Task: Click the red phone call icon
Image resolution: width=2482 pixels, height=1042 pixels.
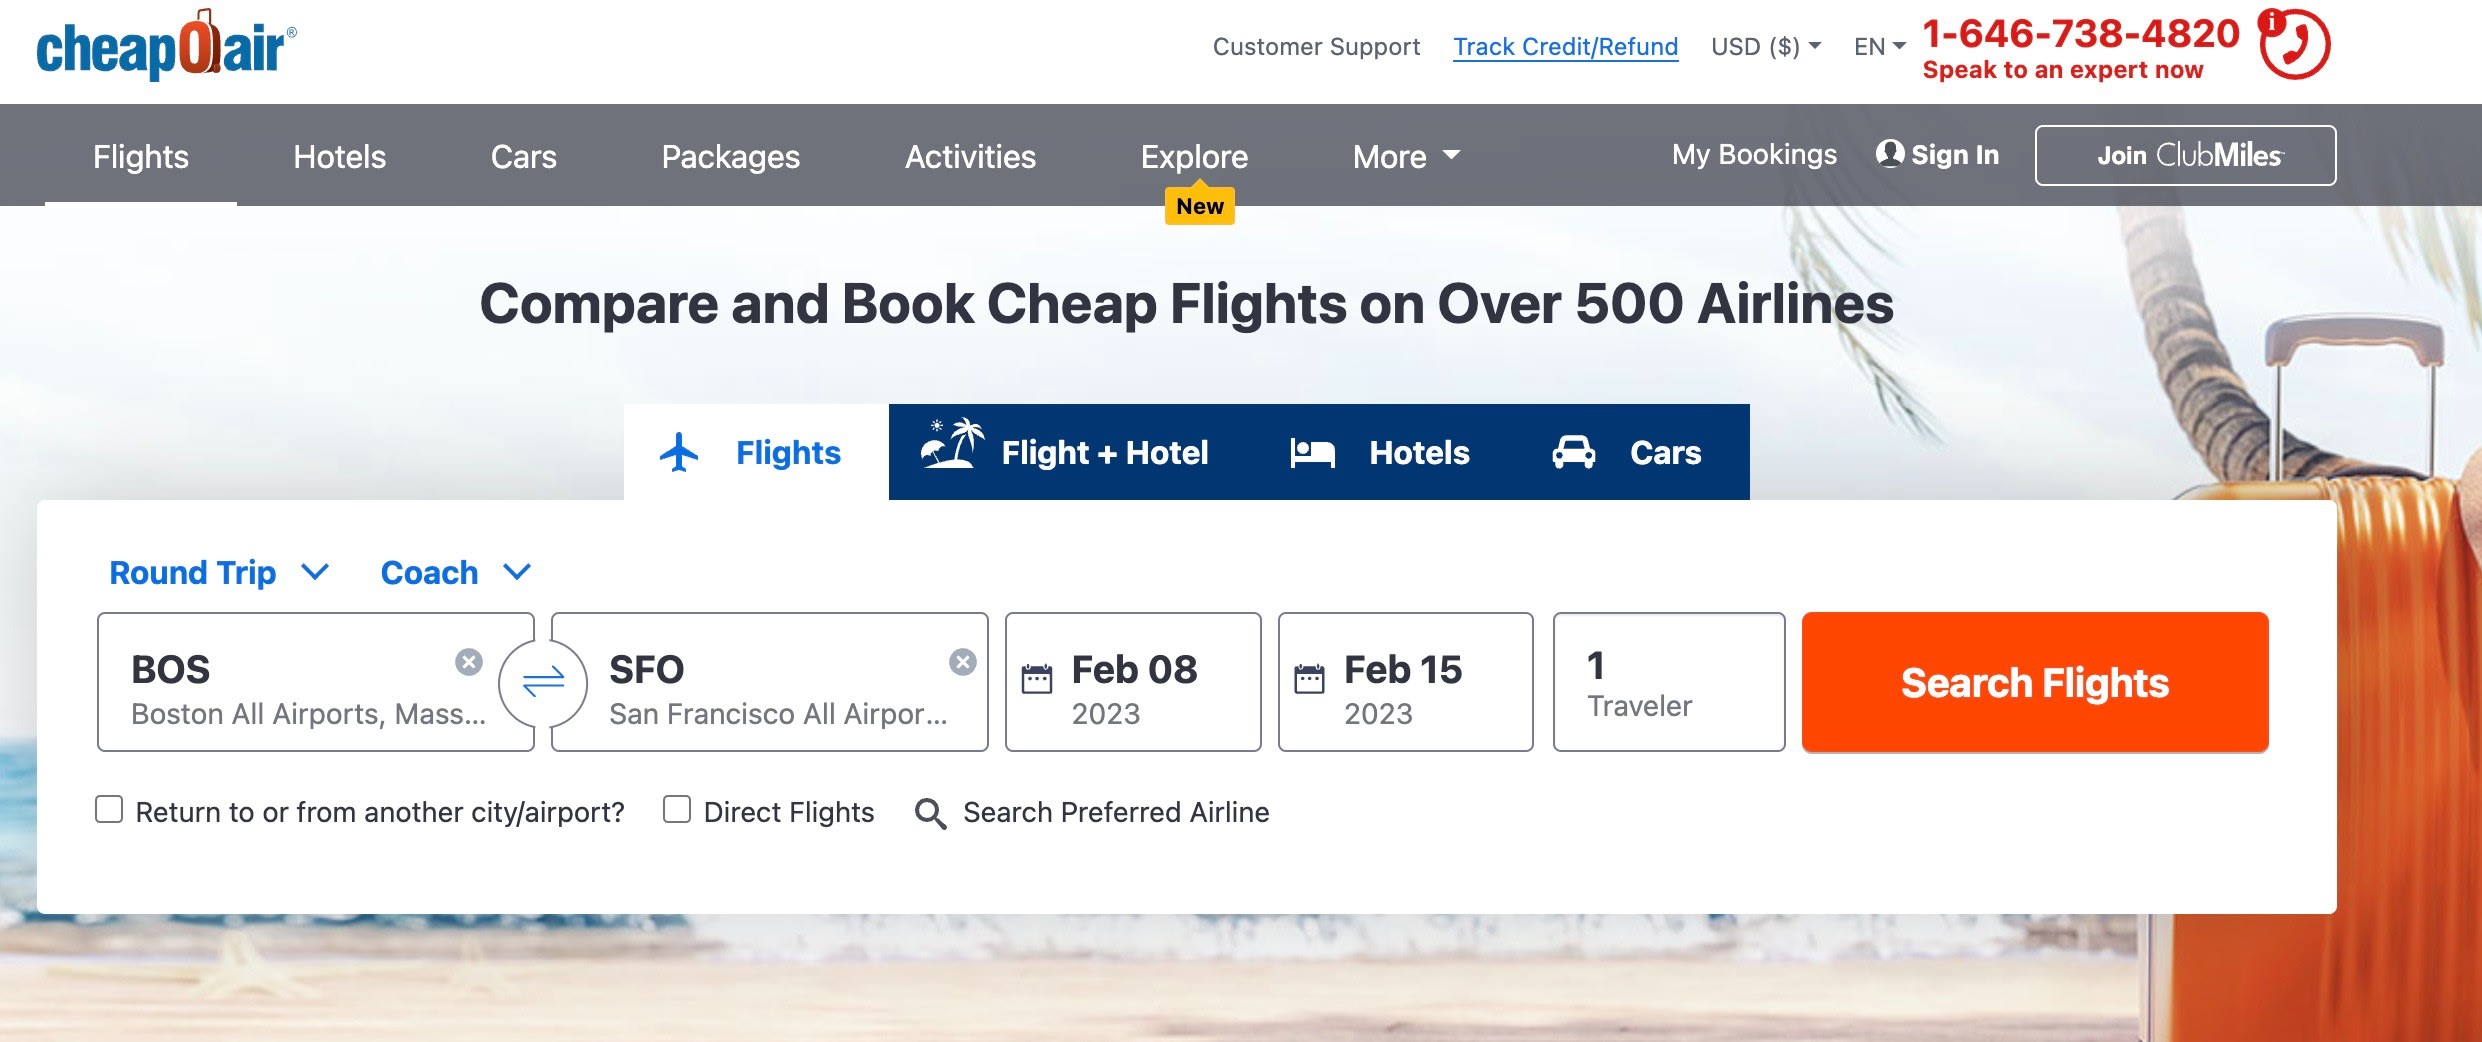Action: [x=2295, y=45]
